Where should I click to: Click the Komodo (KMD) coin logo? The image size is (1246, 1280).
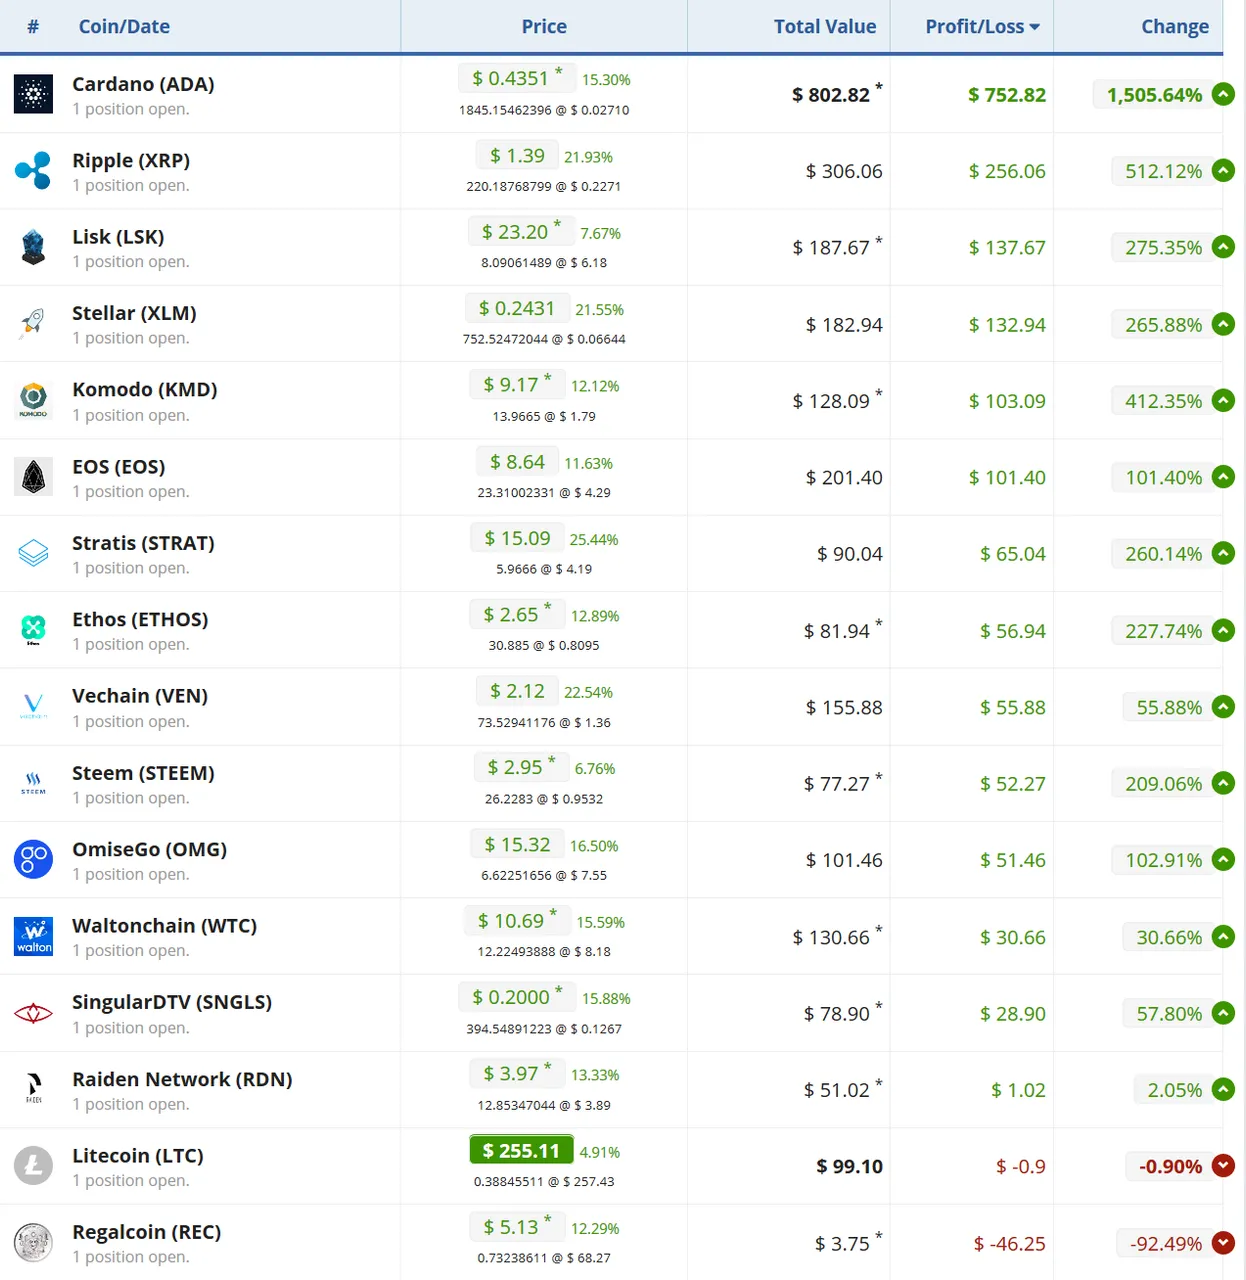tap(33, 400)
